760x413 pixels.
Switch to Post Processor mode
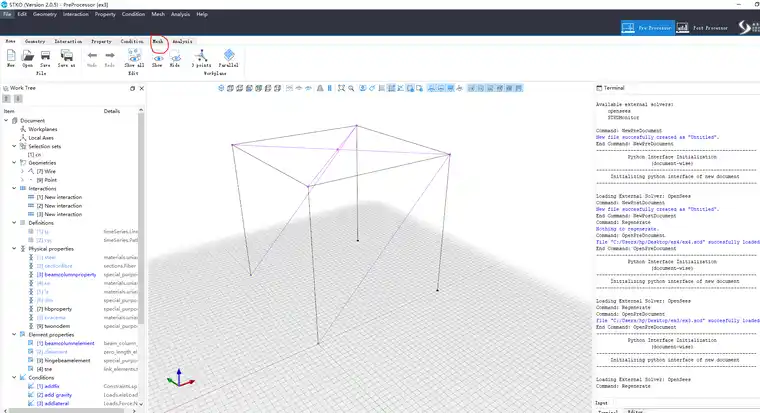[x=703, y=28]
